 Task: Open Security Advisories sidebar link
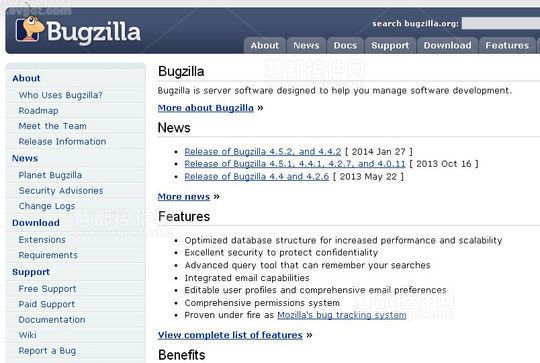coord(61,191)
